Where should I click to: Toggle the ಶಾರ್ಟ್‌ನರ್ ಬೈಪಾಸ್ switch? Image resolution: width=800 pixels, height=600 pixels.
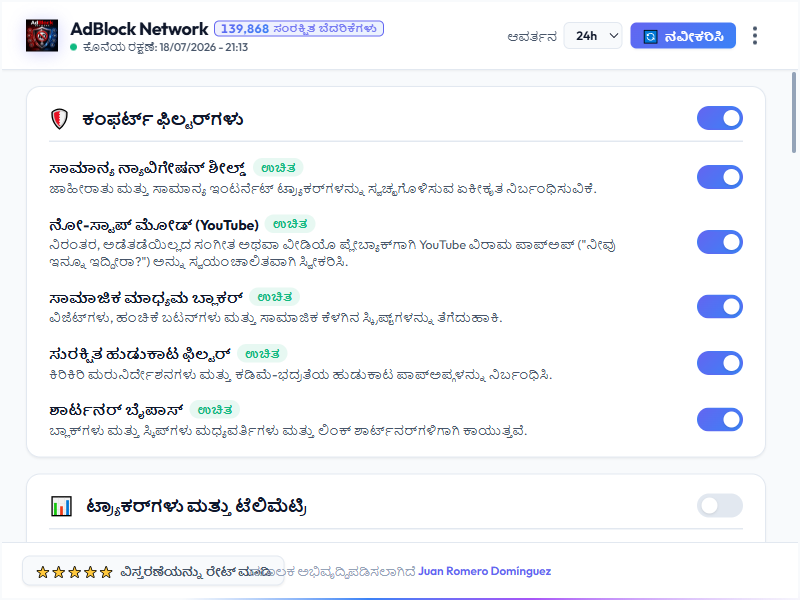719,419
